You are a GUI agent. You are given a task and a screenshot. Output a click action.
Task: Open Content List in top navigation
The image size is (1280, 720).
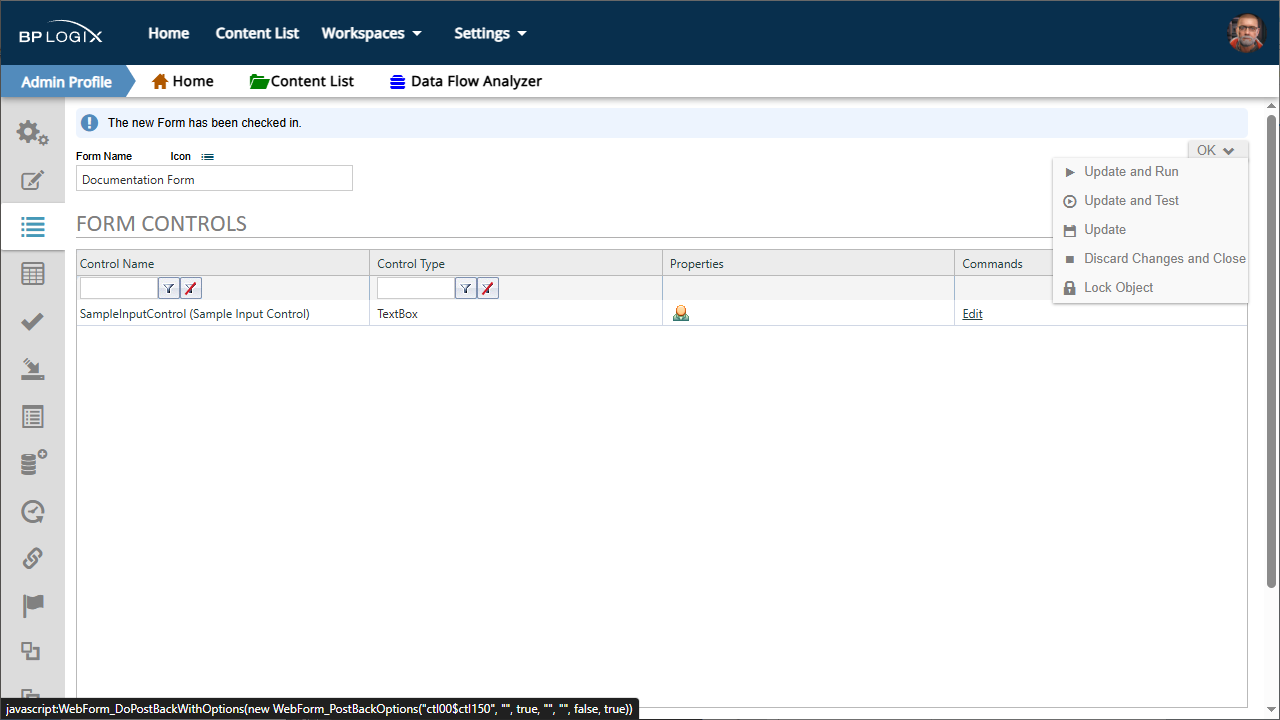[x=257, y=33]
